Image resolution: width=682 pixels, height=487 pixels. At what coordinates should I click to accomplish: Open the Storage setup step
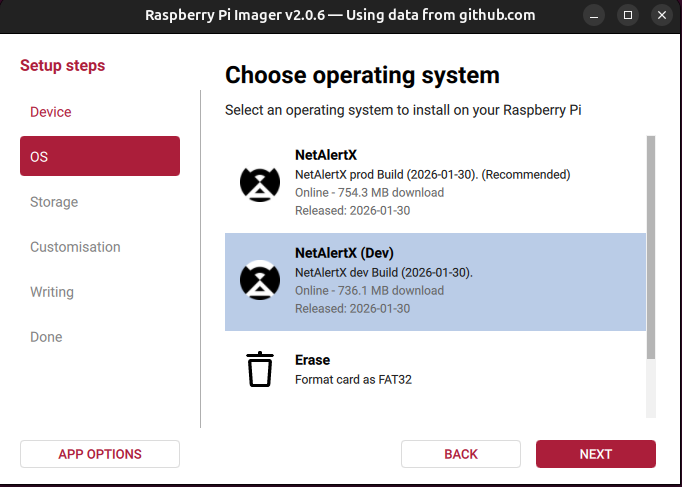(x=54, y=202)
